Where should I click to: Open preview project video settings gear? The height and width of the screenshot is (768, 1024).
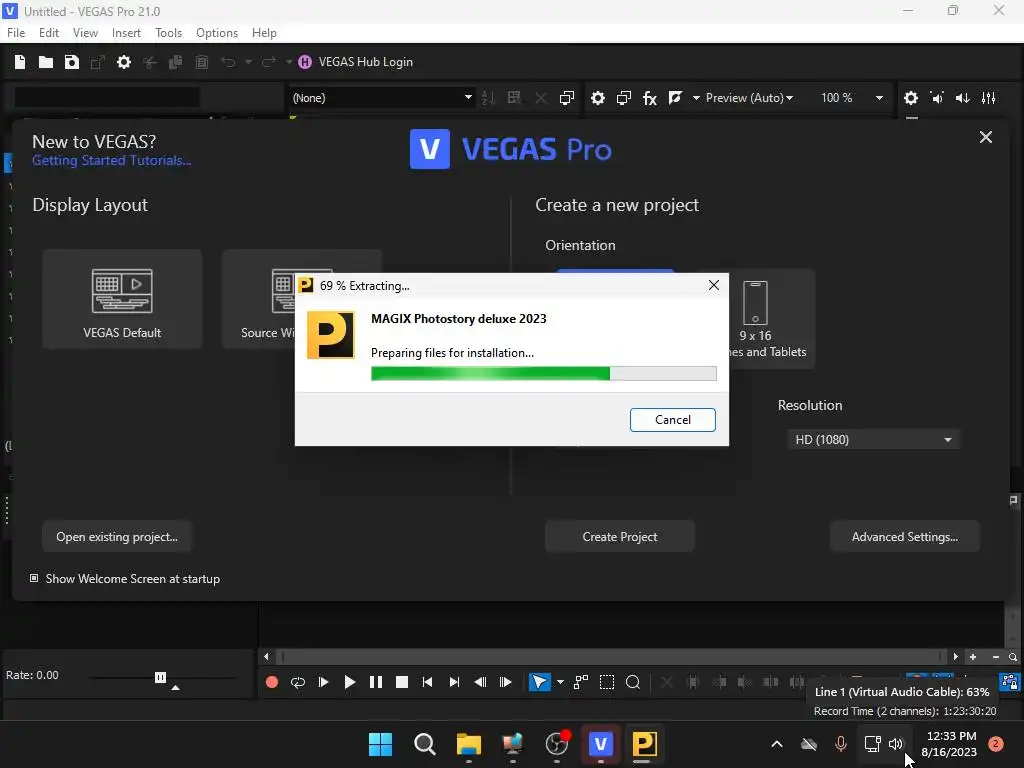pyautogui.click(x=598, y=98)
